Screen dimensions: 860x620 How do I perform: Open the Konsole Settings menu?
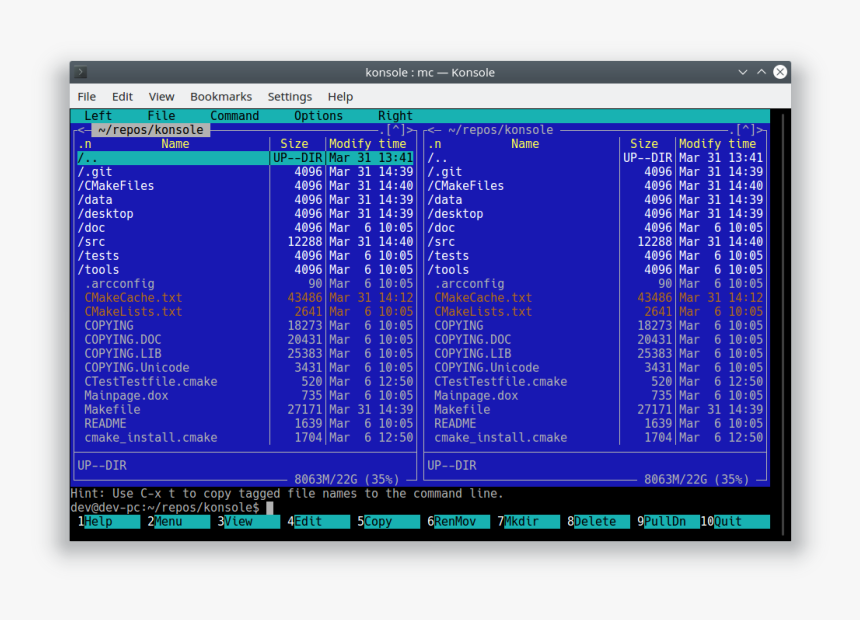point(290,97)
